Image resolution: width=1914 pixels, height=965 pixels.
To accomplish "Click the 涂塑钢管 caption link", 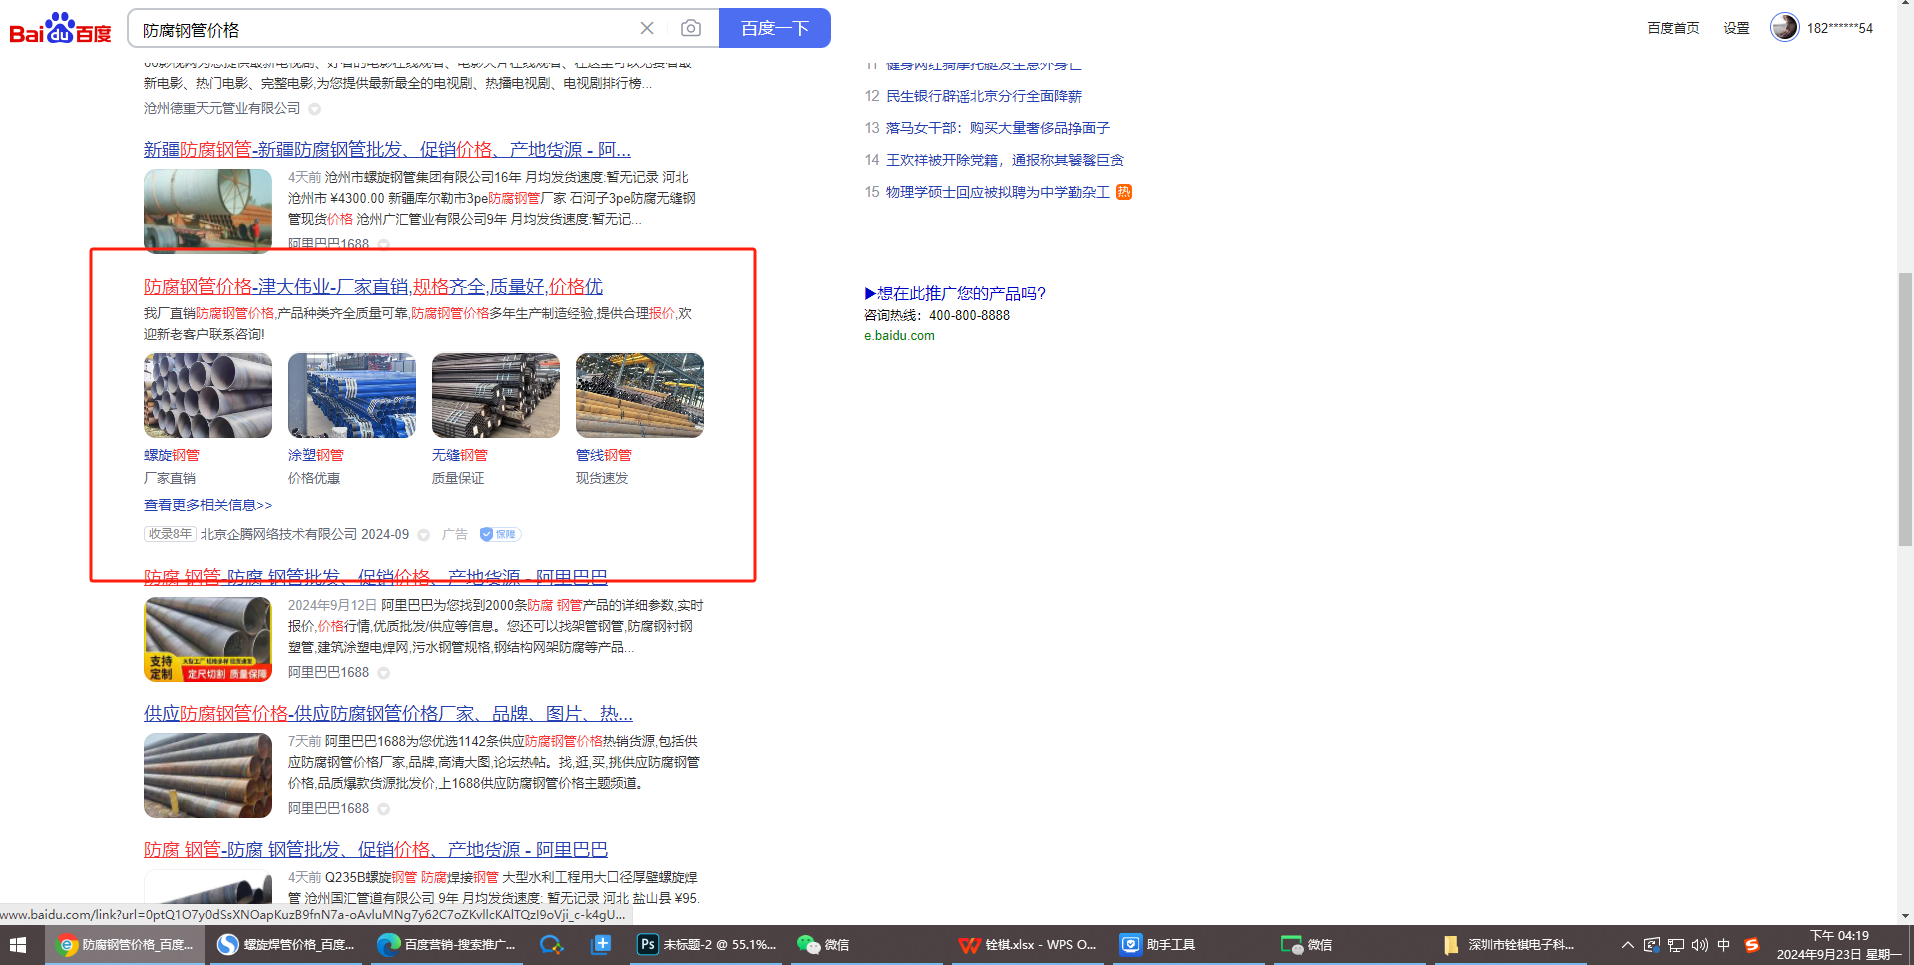I will 316,455.
